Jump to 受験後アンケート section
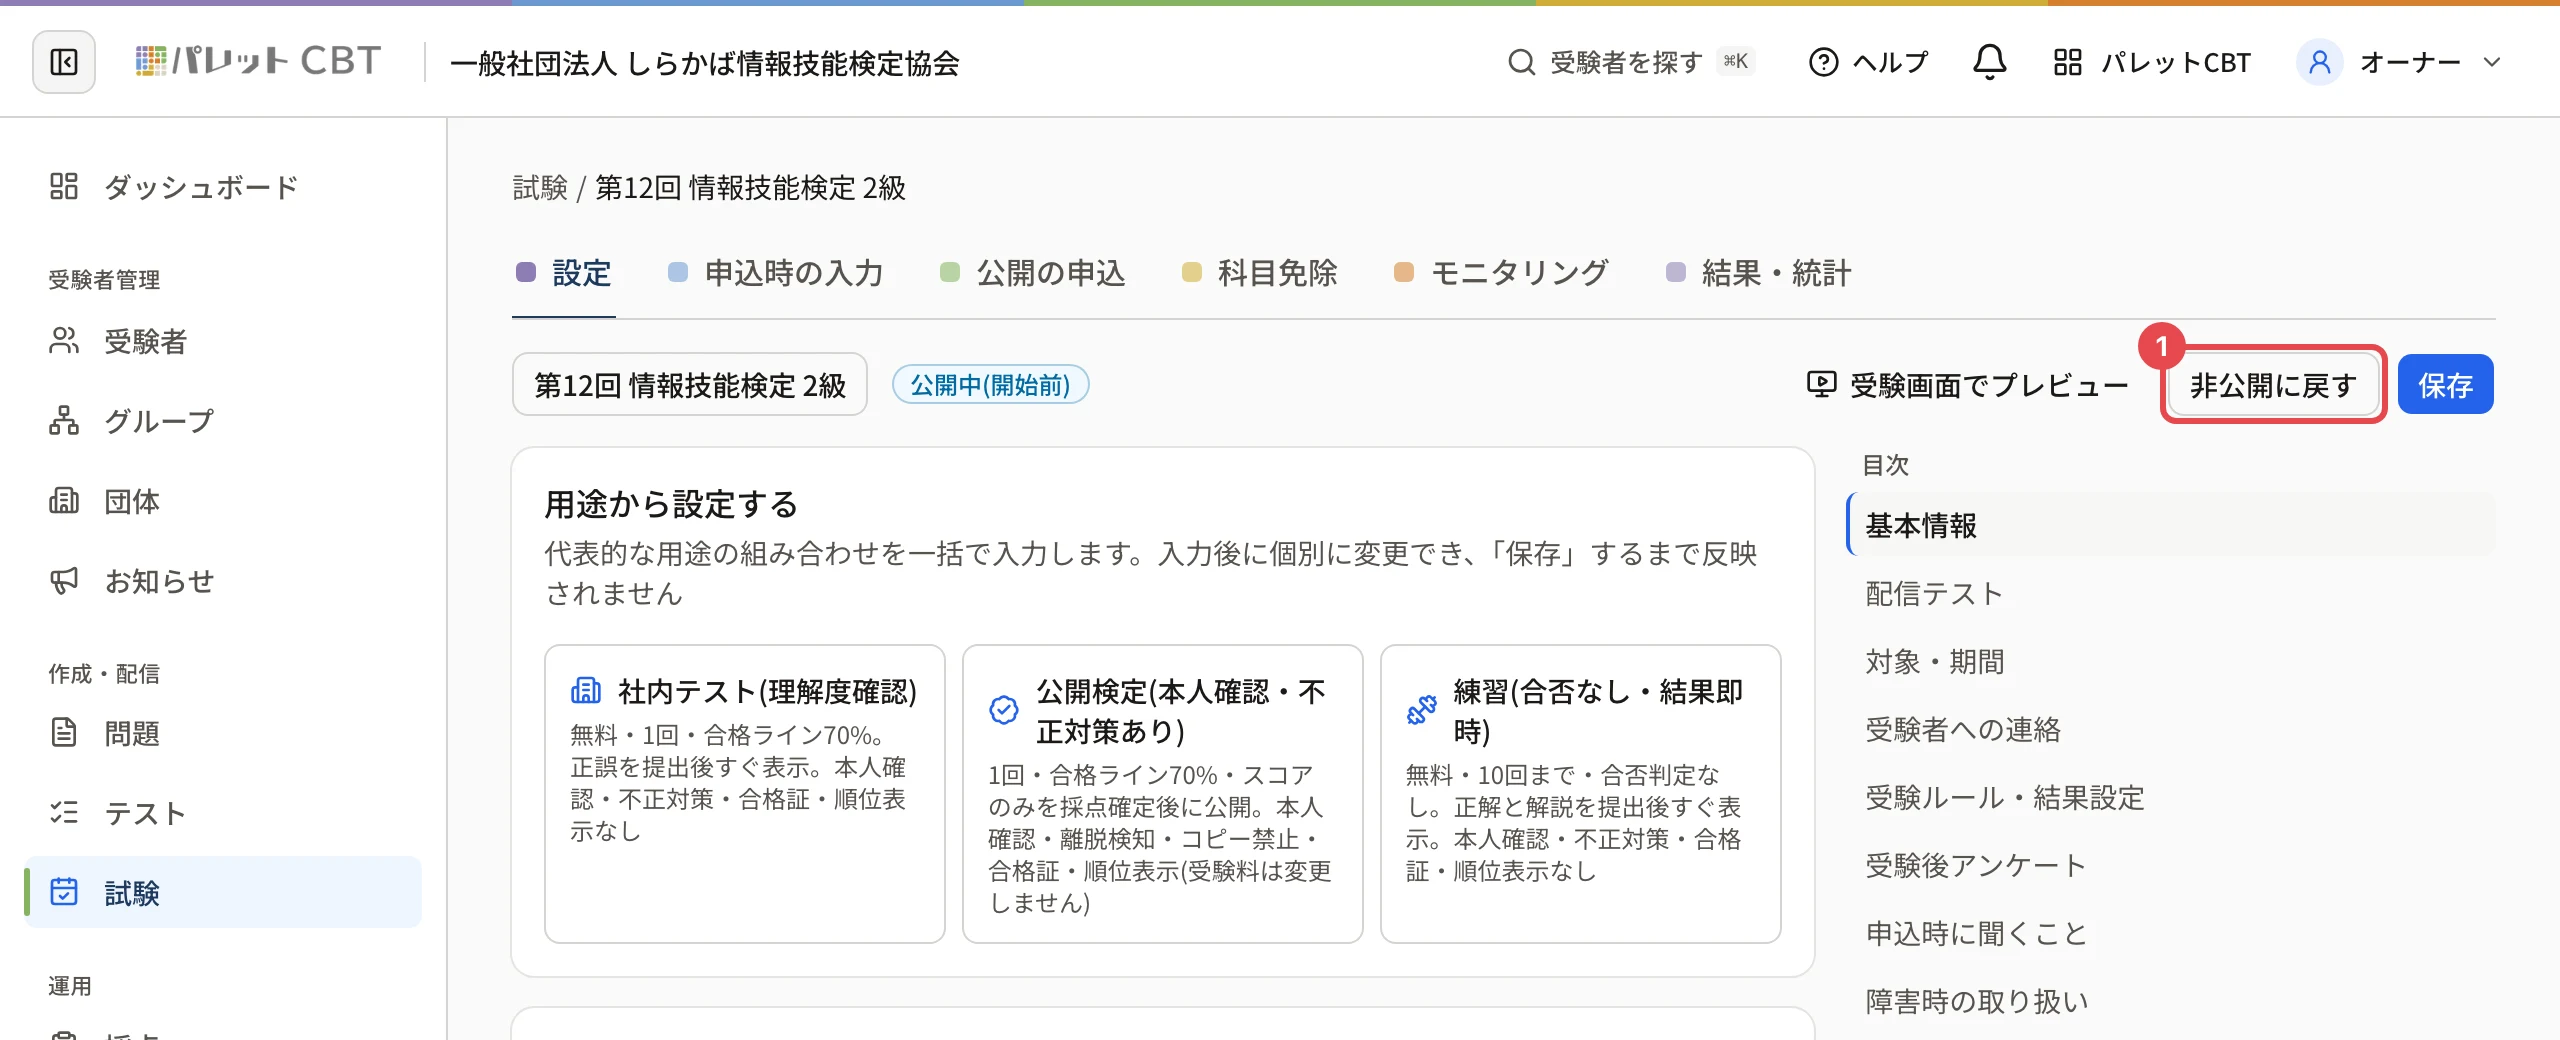 pyautogui.click(x=2171, y=865)
